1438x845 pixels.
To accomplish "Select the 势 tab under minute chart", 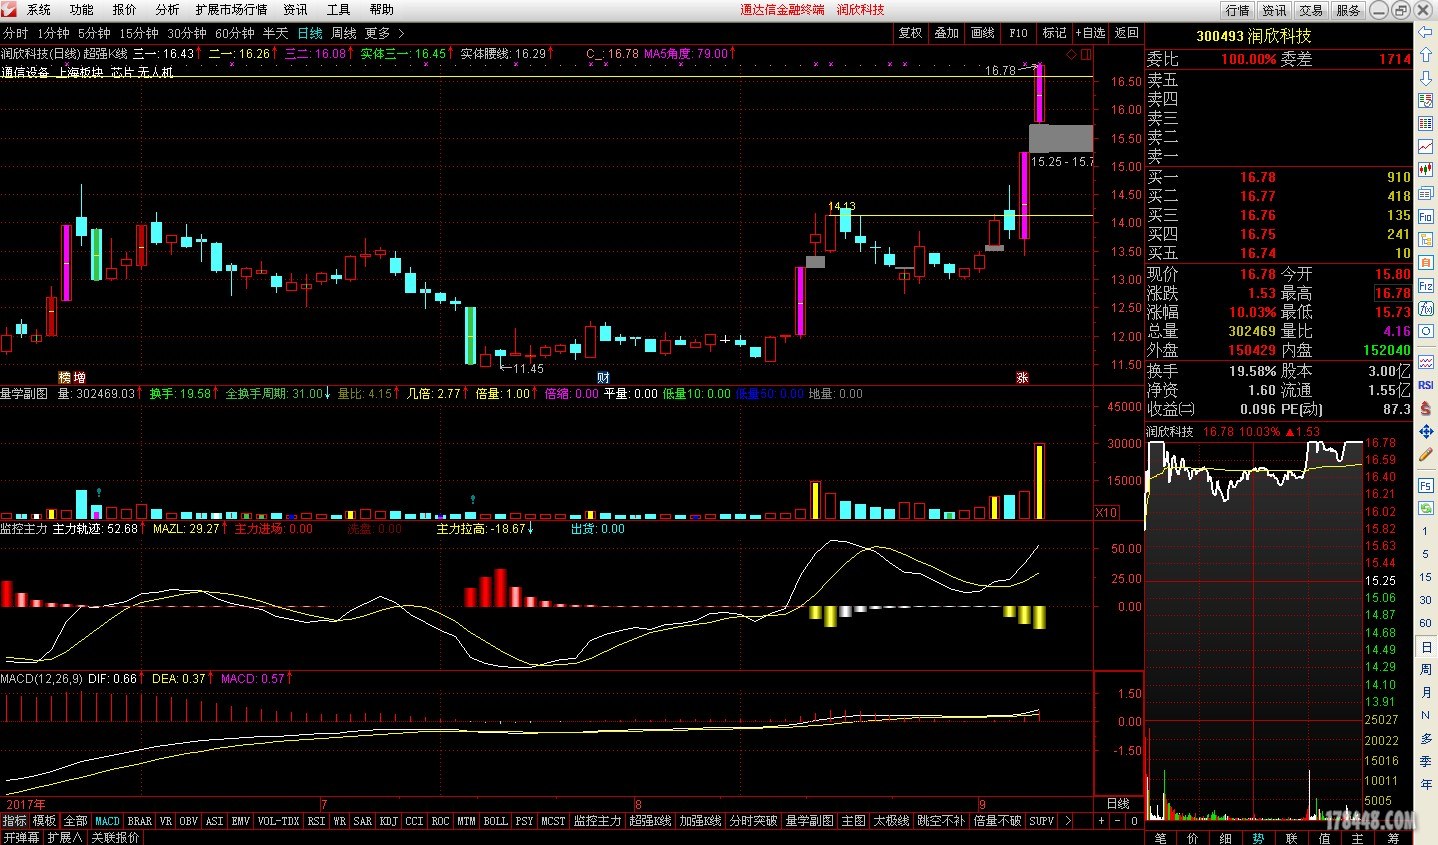I will tap(1258, 838).
